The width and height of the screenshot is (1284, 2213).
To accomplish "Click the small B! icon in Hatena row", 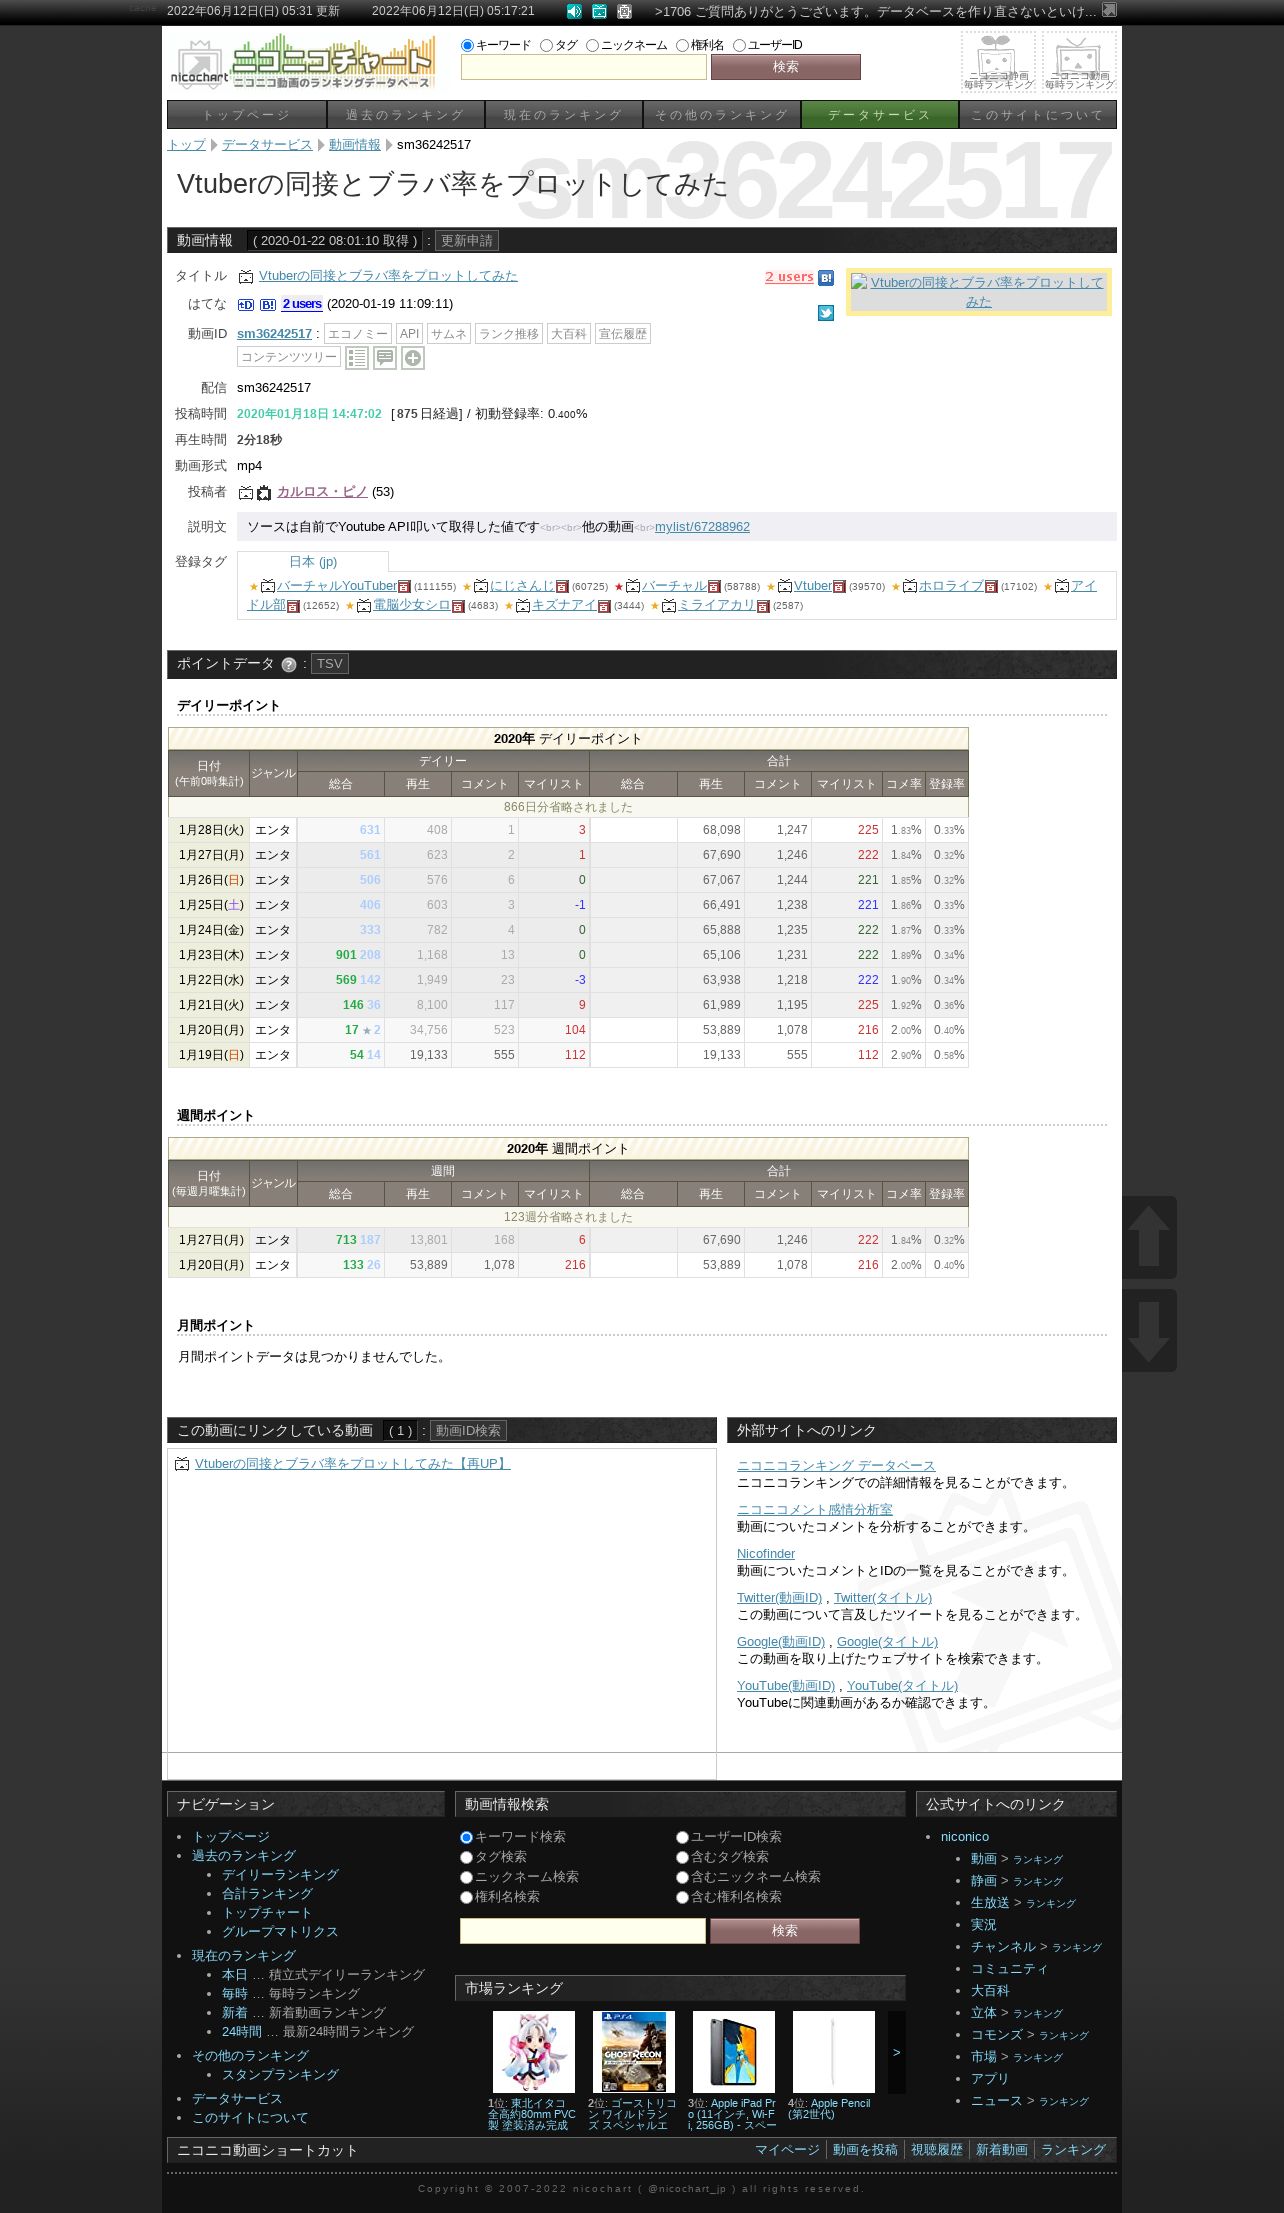I will pos(268,305).
